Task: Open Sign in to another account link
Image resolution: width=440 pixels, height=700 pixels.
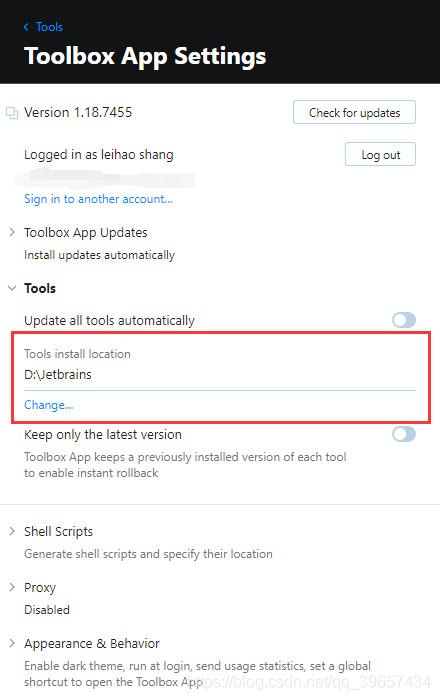Action: pyautogui.click(x=99, y=199)
